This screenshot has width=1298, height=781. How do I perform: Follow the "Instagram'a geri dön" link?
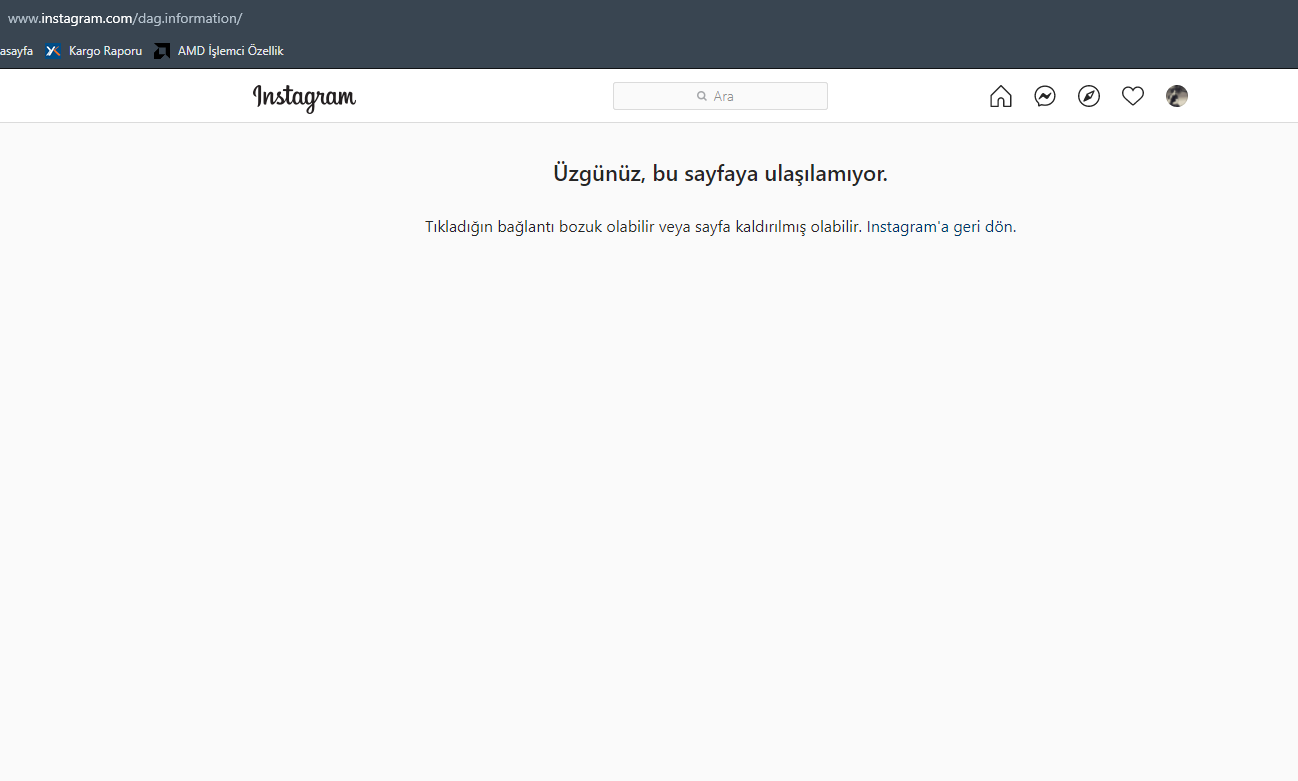coord(941,227)
